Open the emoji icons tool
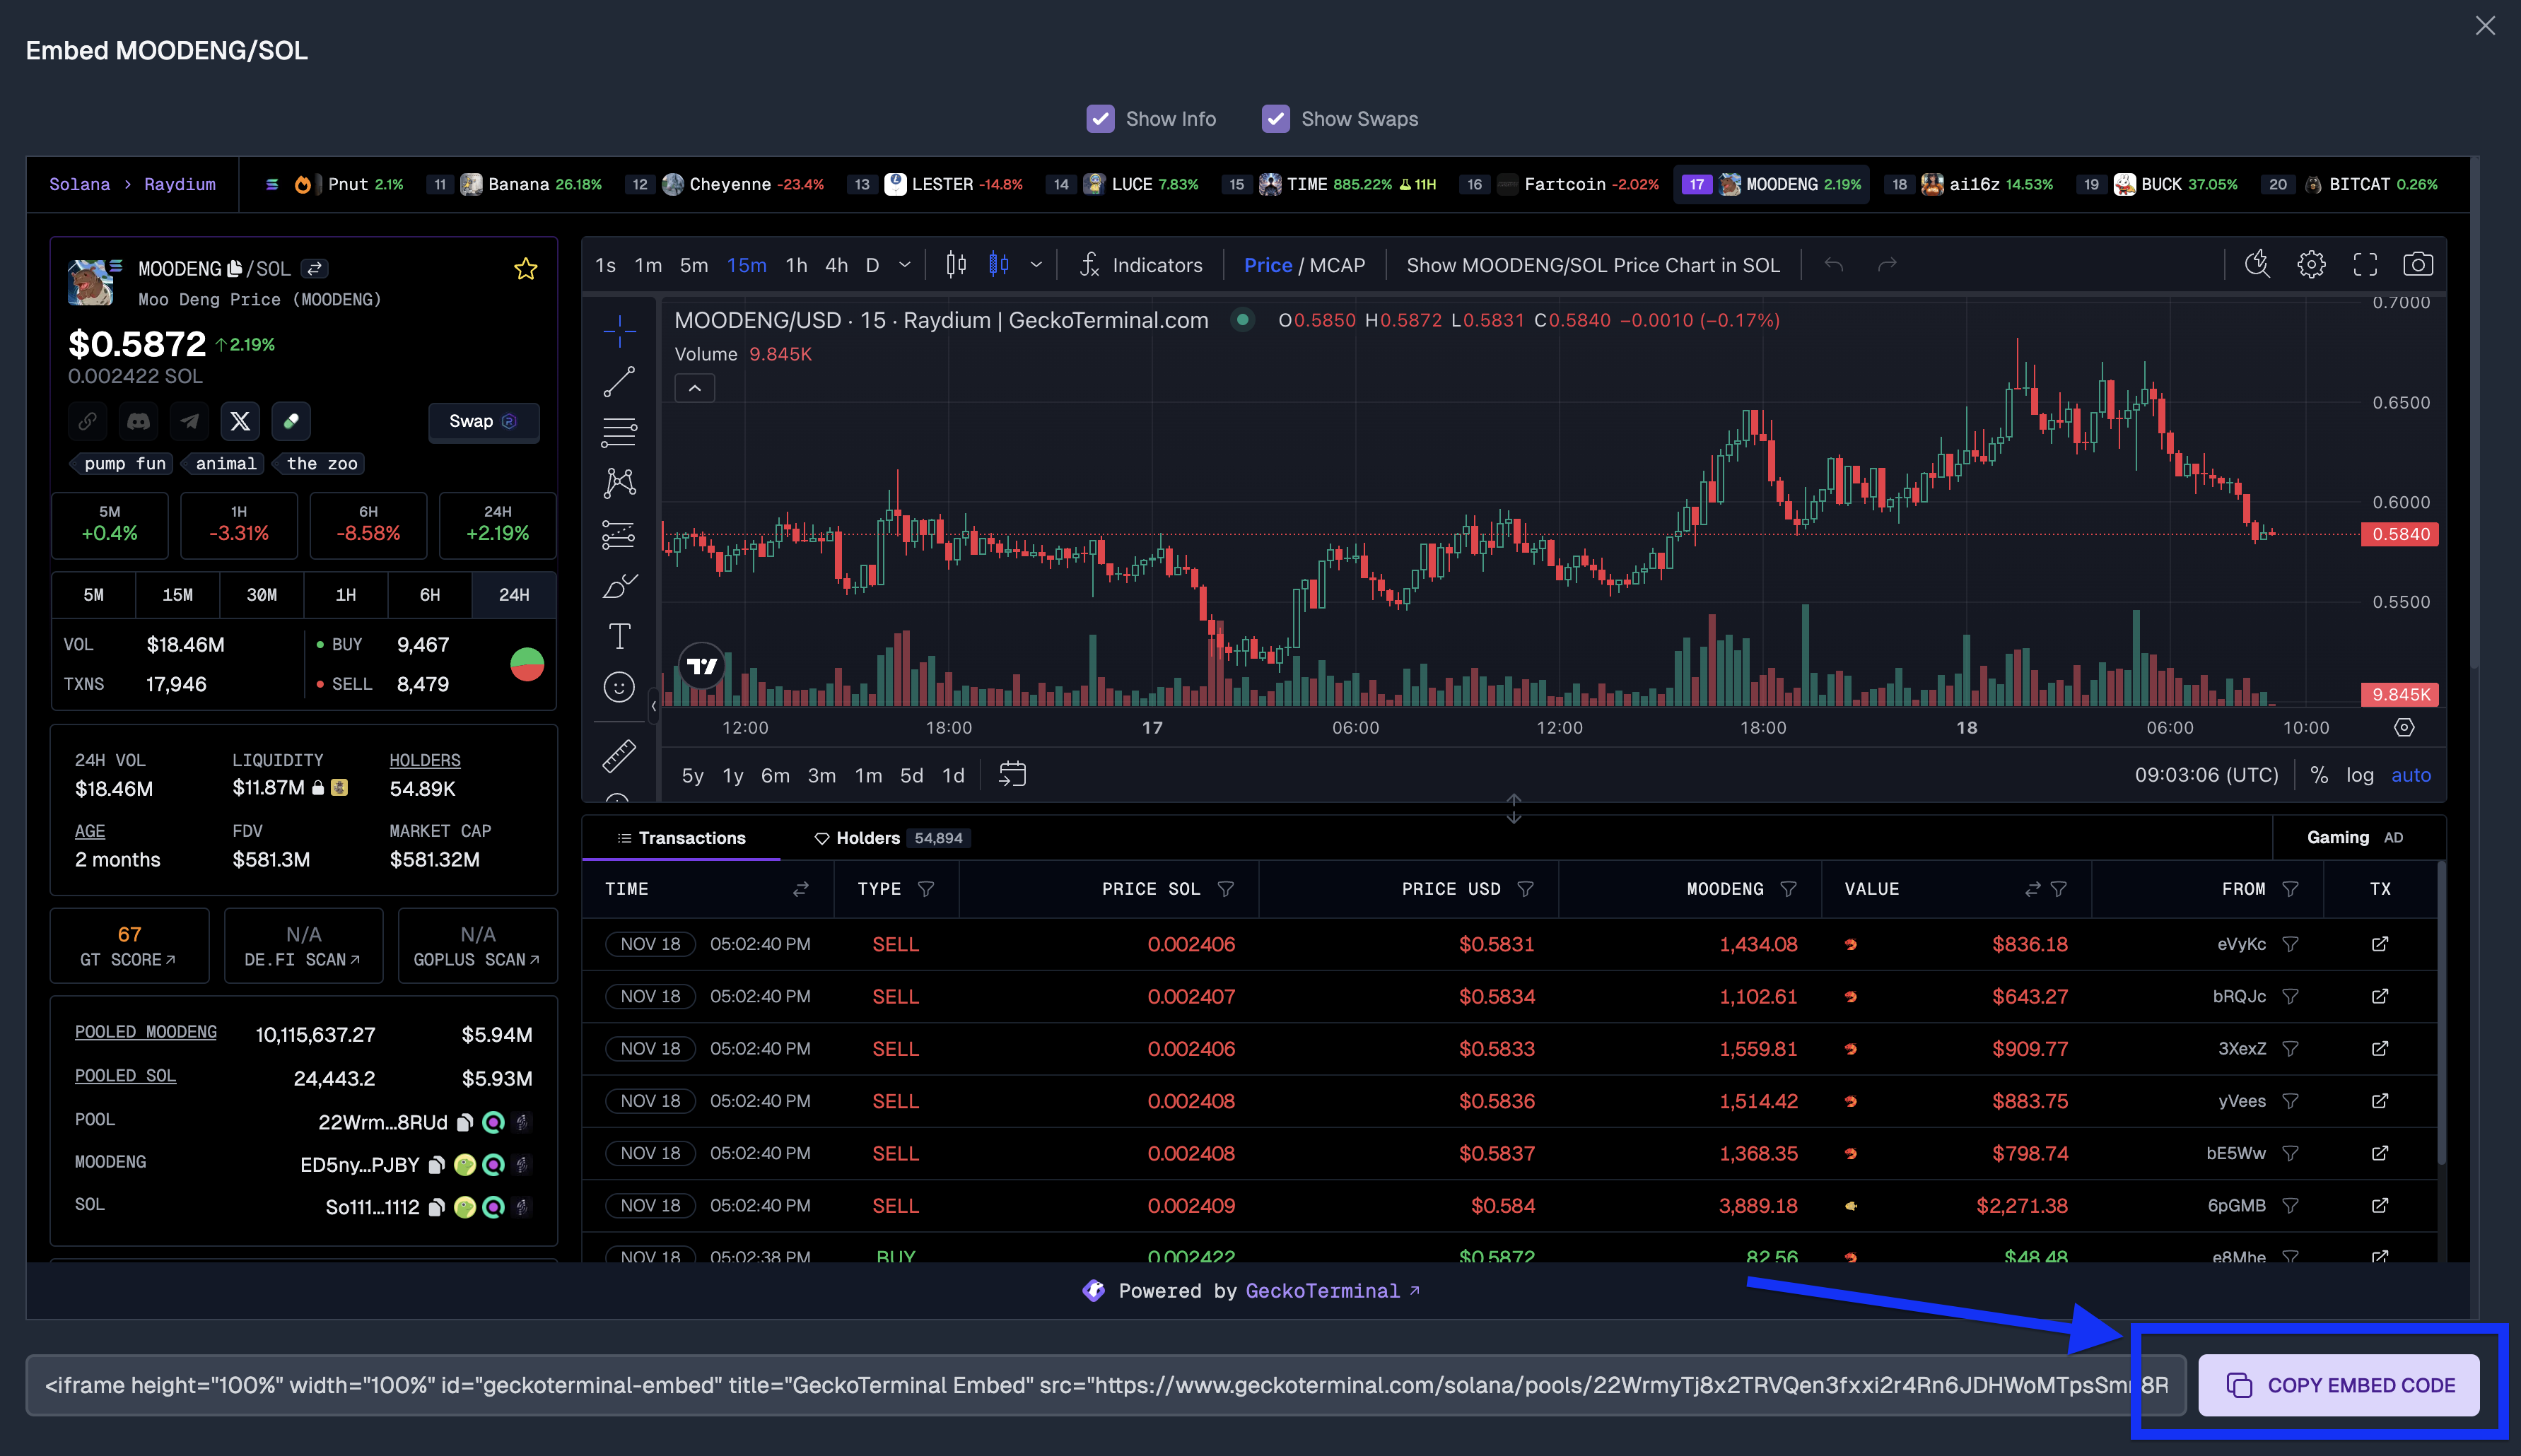The width and height of the screenshot is (2521, 1456). click(619, 687)
